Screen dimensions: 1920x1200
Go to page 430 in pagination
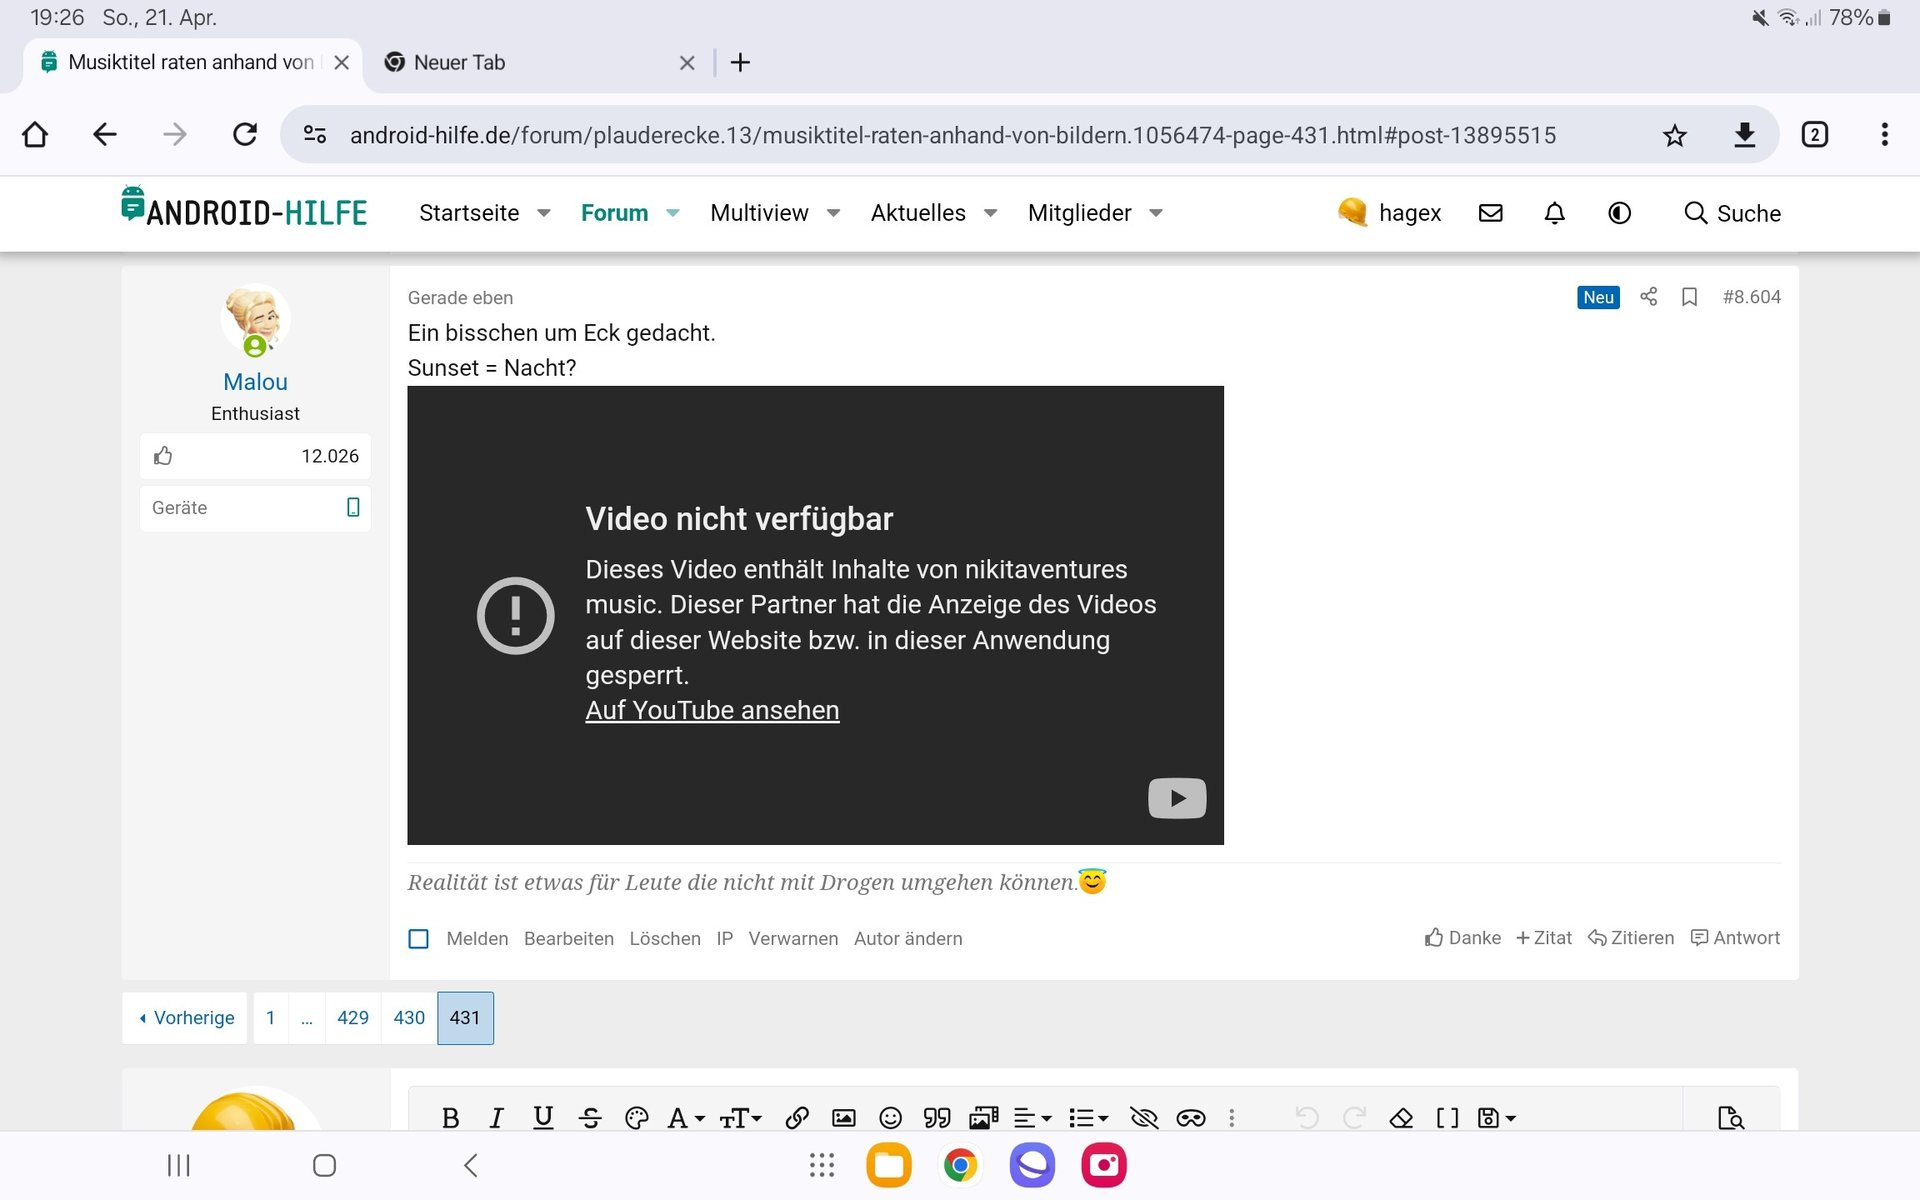click(x=409, y=1017)
